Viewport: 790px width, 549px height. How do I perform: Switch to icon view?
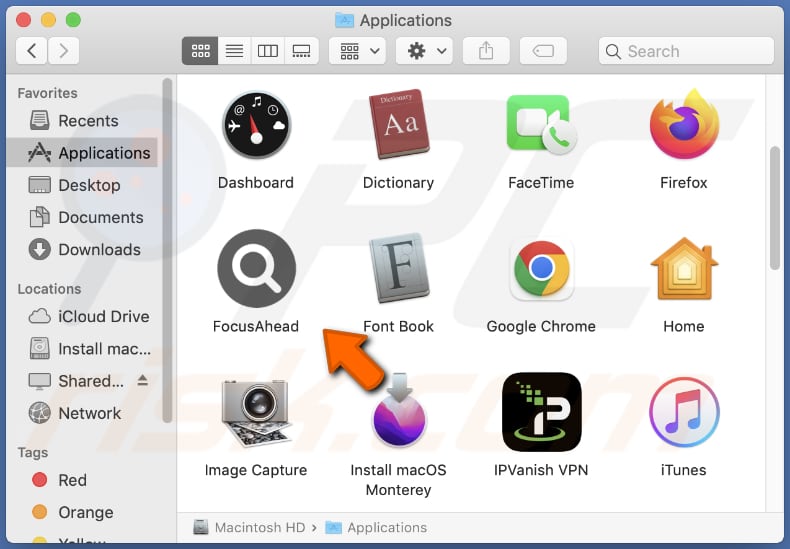pyautogui.click(x=200, y=51)
